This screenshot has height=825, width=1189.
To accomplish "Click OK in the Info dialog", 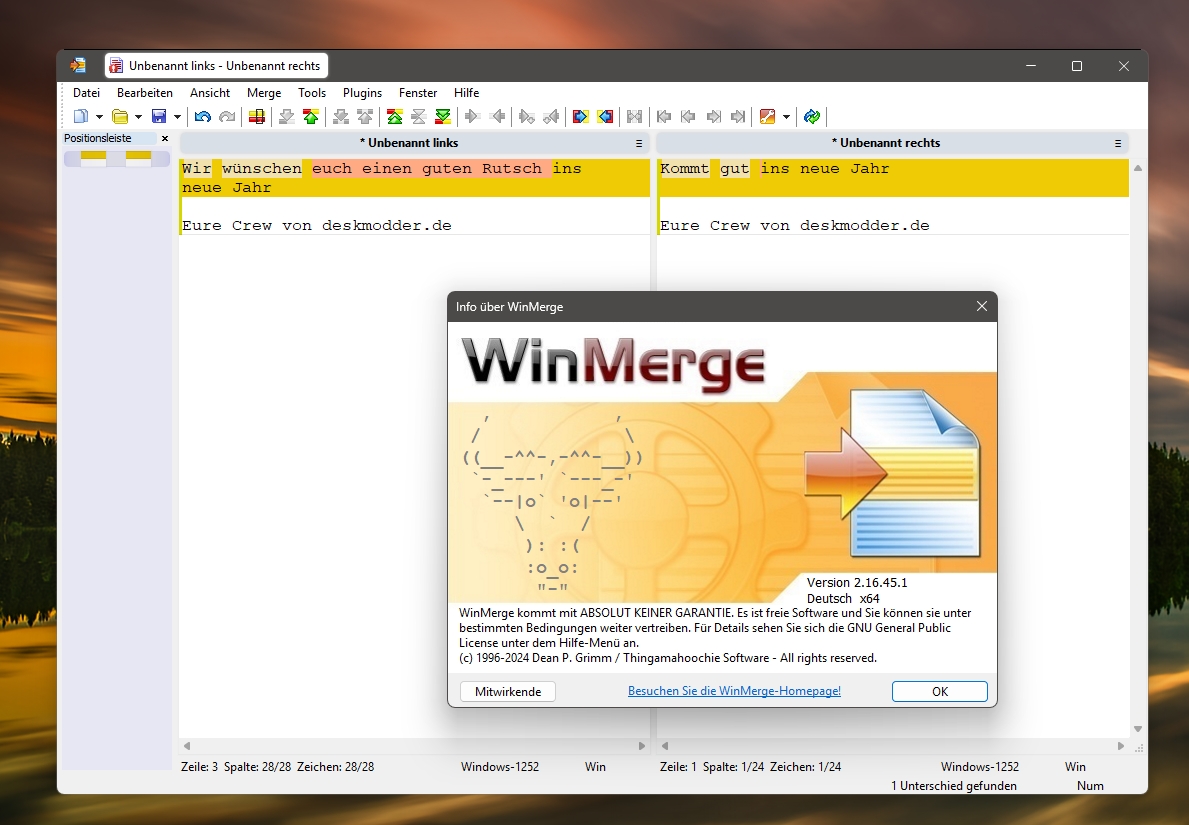I will (940, 692).
